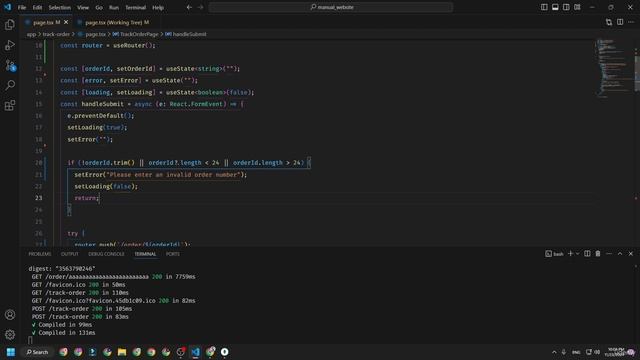Open the launch profile dropdown arrow

pos(577,253)
